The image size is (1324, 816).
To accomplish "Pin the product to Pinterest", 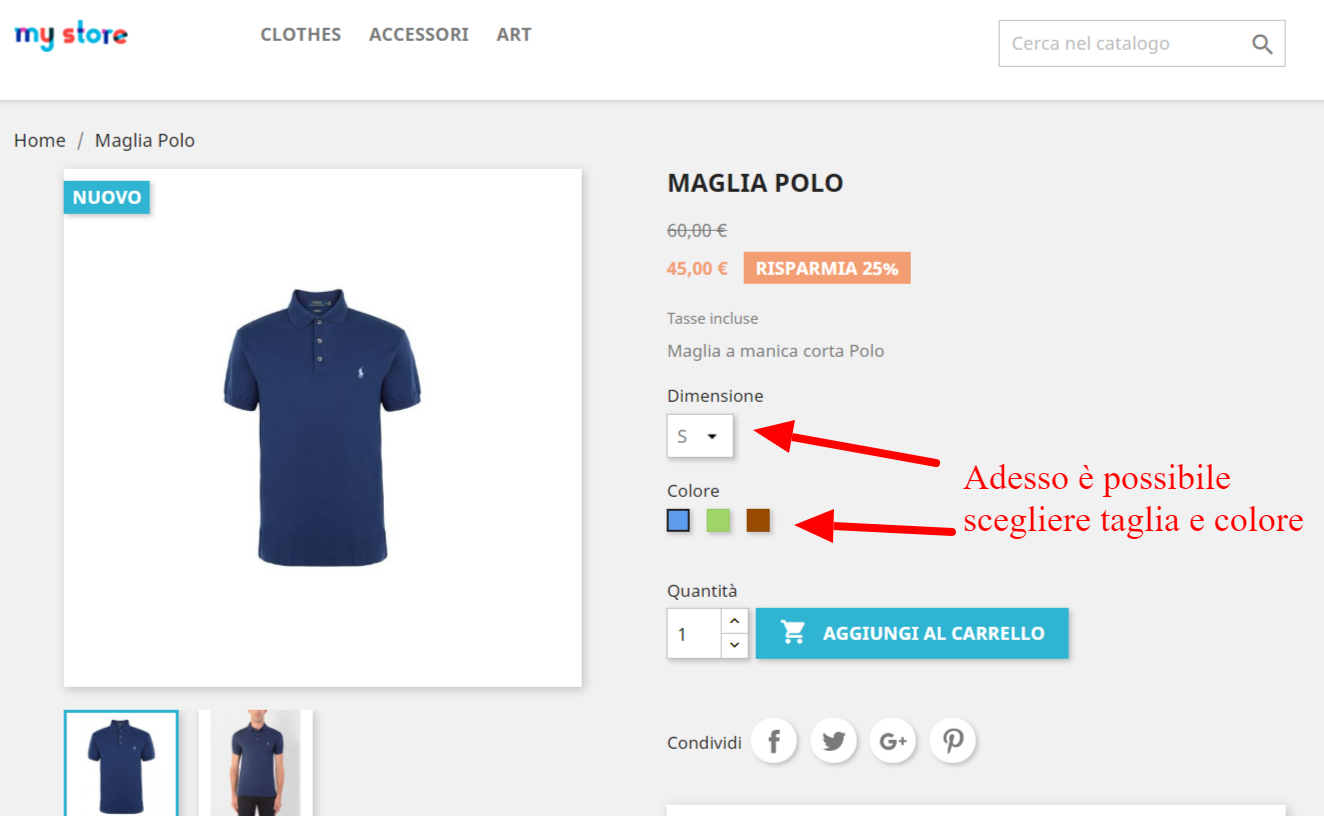I will (952, 740).
